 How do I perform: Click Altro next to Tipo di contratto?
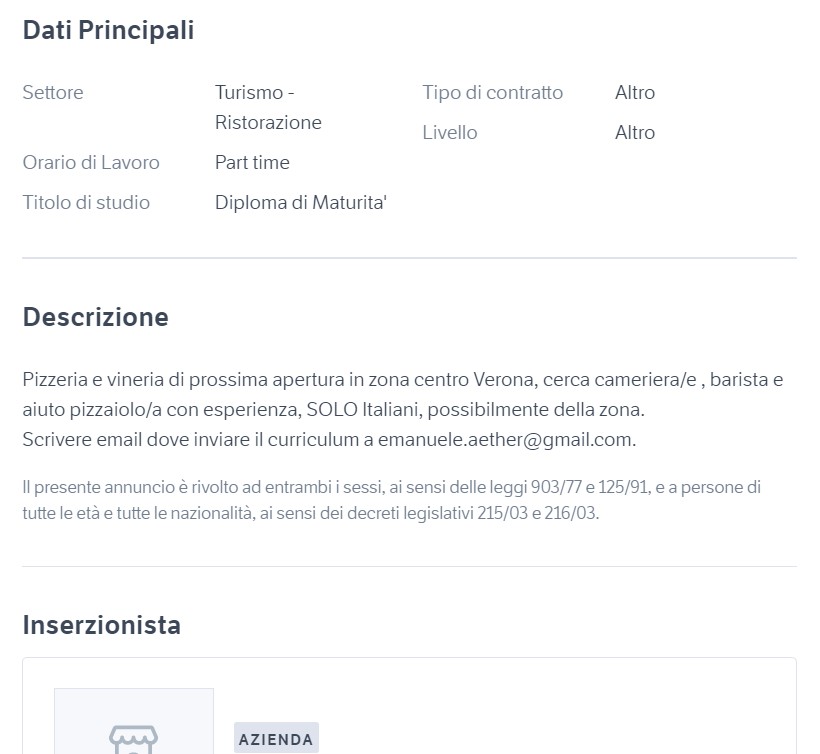(635, 93)
